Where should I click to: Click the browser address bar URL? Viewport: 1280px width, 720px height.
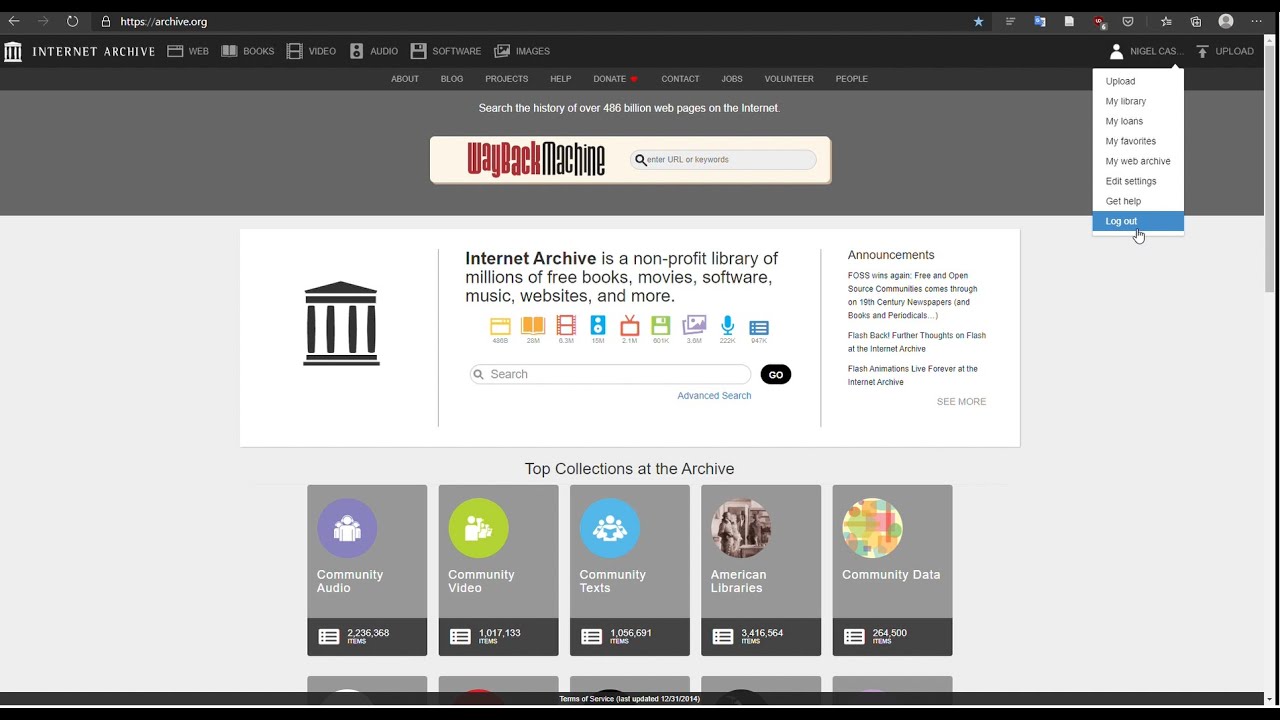(164, 21)
